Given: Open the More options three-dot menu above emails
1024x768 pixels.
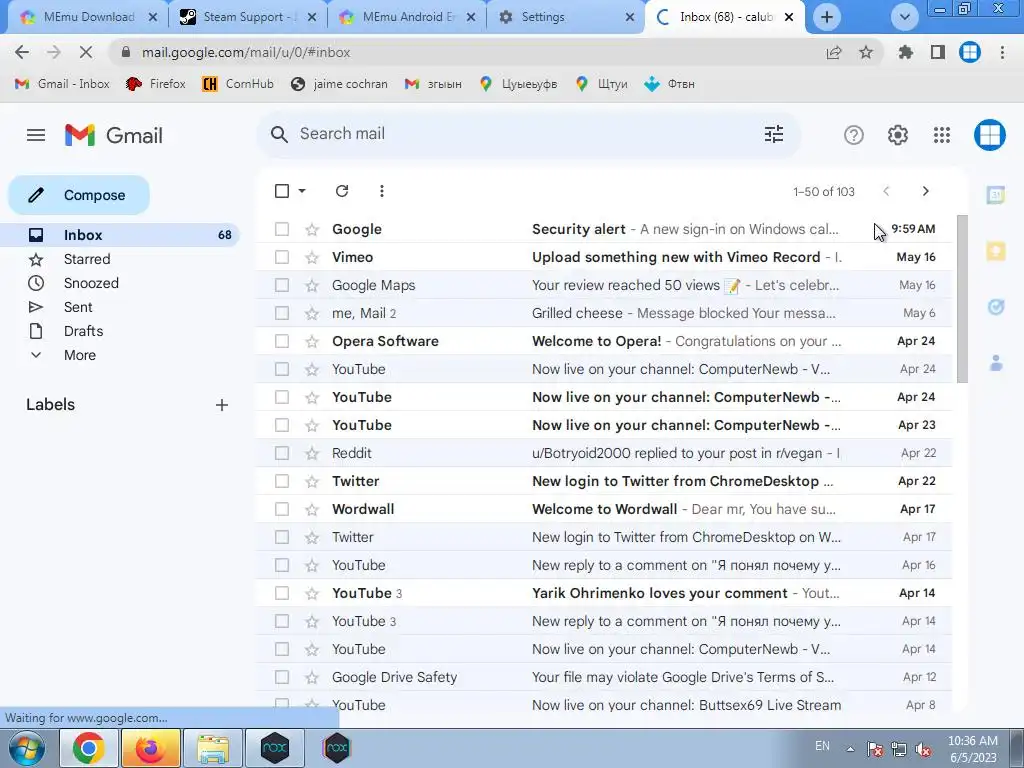Looking at the screenshot, I should (x=381, y=191).
